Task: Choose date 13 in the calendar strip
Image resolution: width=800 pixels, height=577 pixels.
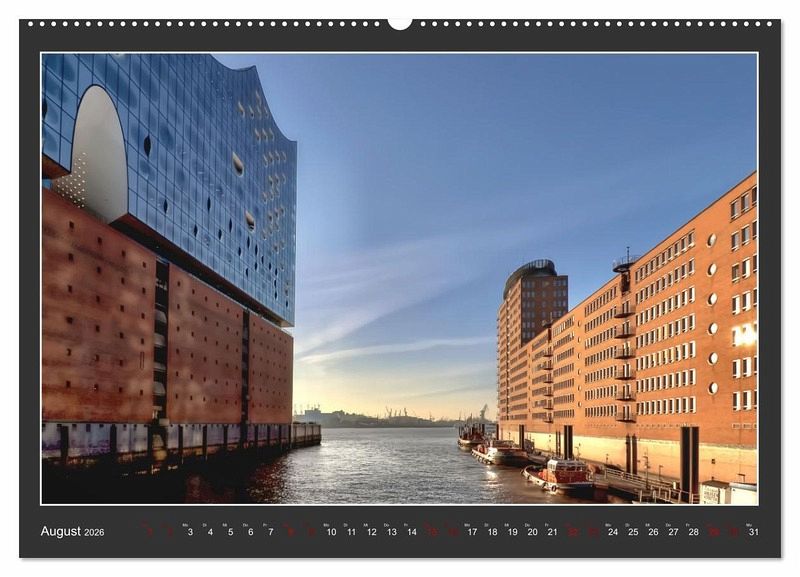Action: 391,532
